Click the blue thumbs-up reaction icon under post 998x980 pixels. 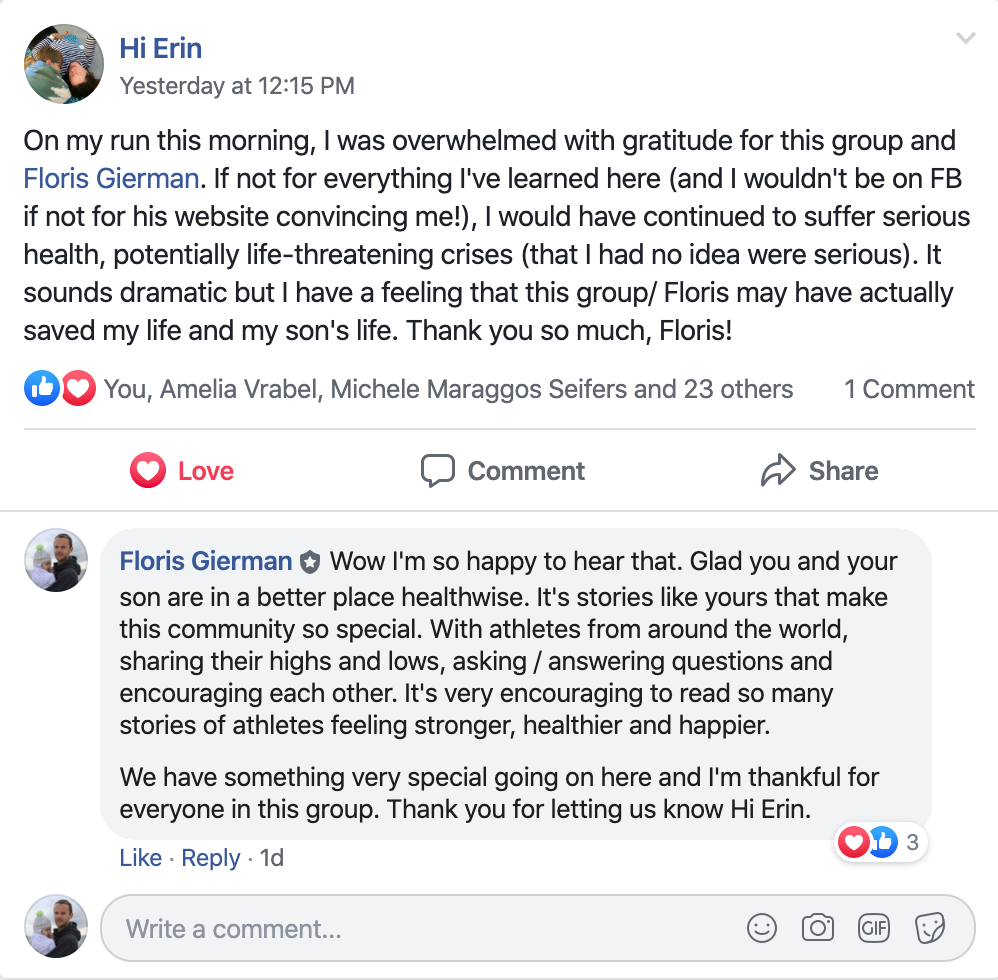[42, 389]
